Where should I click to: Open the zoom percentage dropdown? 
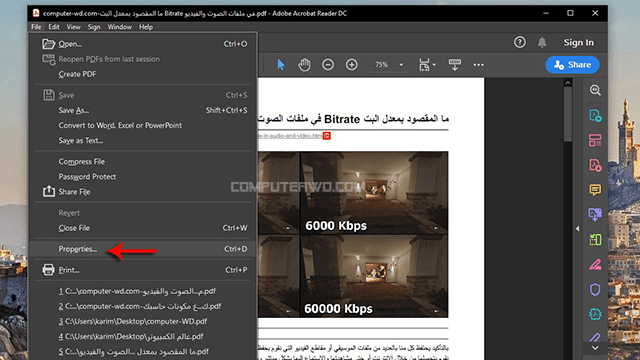pos(401,64)
